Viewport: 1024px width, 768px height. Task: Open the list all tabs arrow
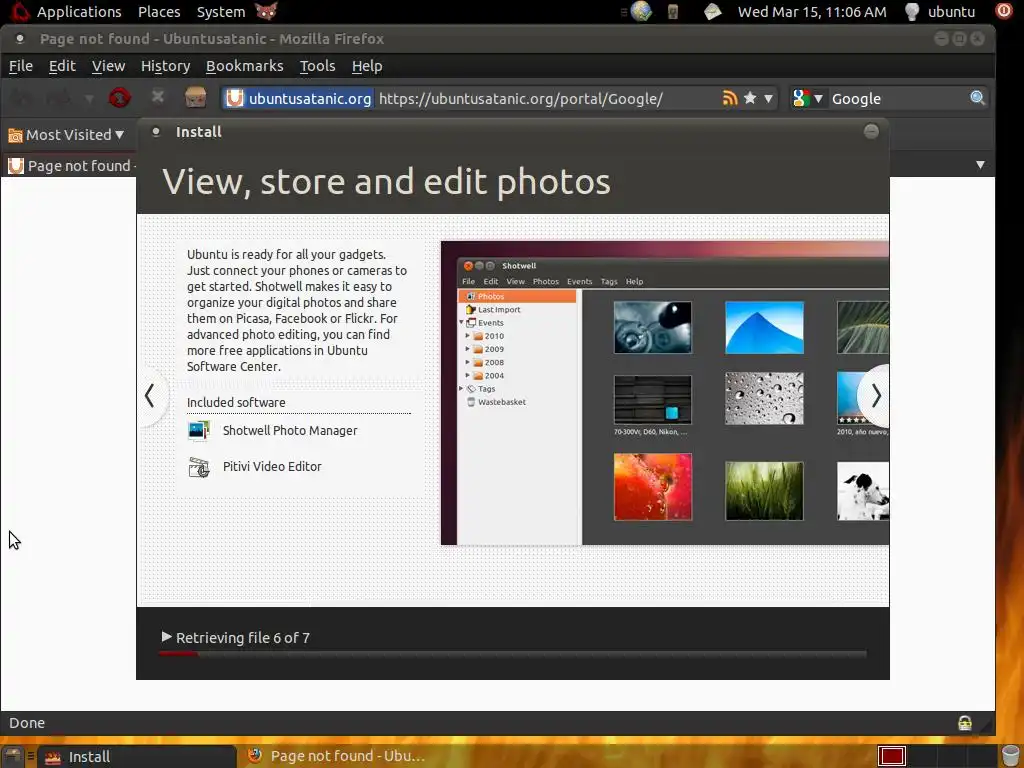(980, 165)
